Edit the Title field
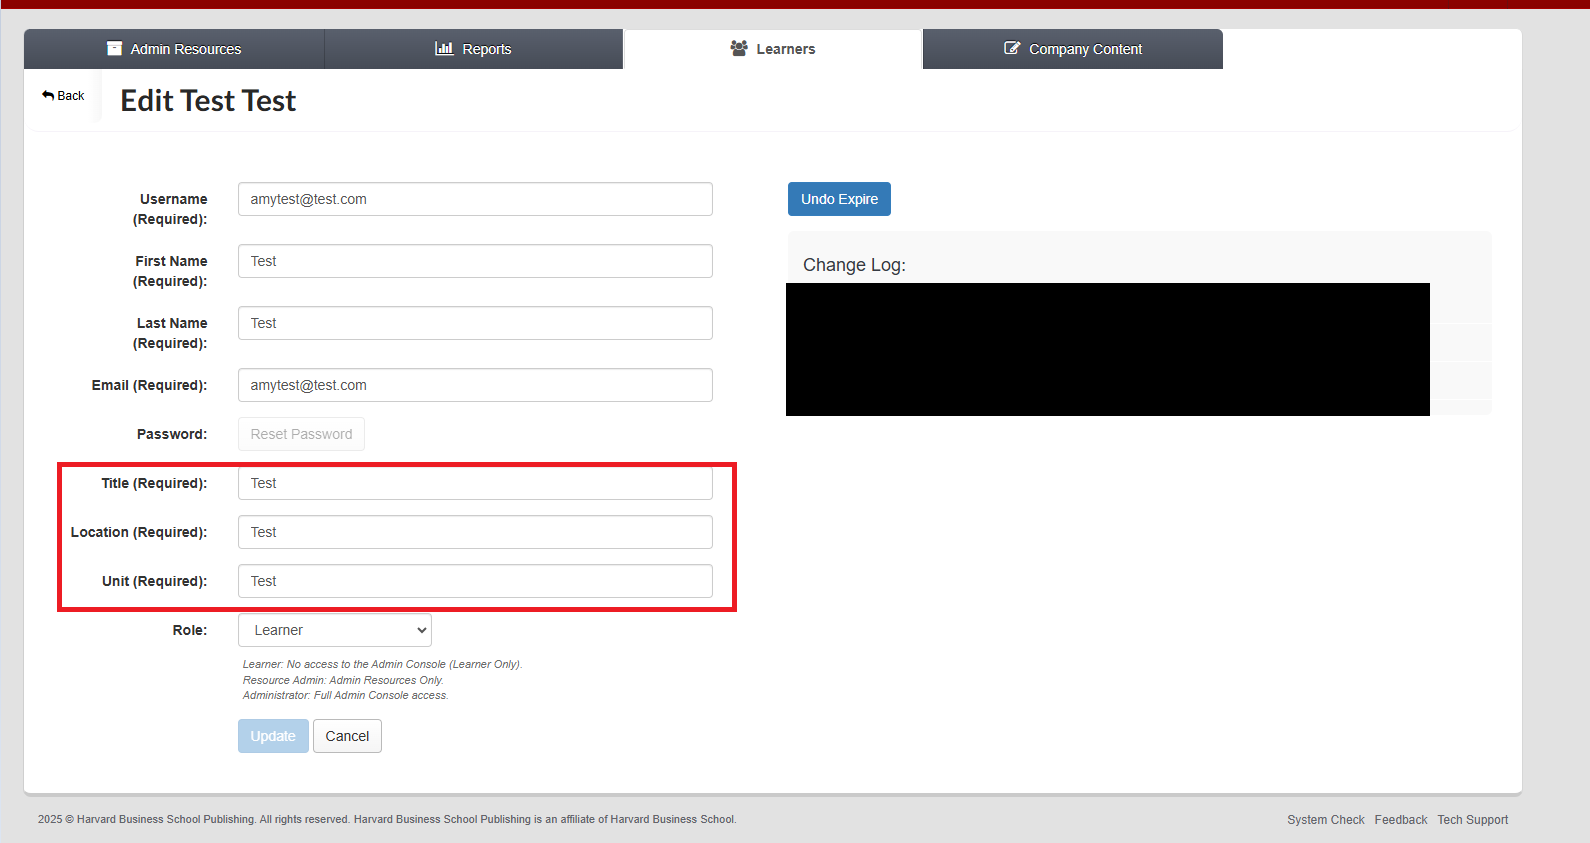The height and width of the screenshot is (843, 1590). pyautogui.click(x=475, y=483)
